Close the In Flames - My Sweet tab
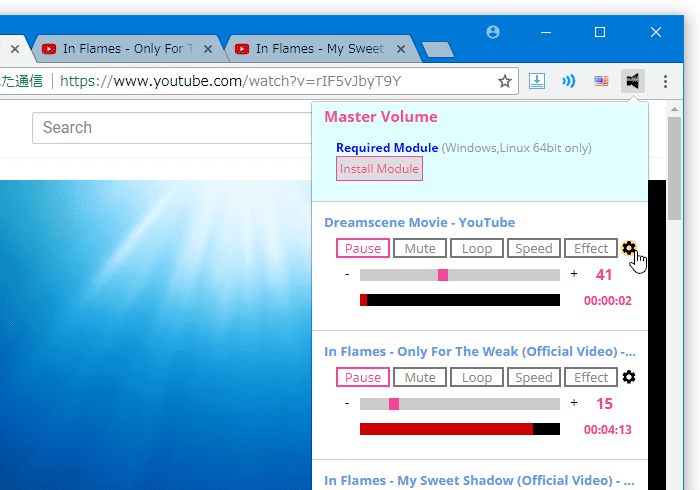 click(401, 49)
